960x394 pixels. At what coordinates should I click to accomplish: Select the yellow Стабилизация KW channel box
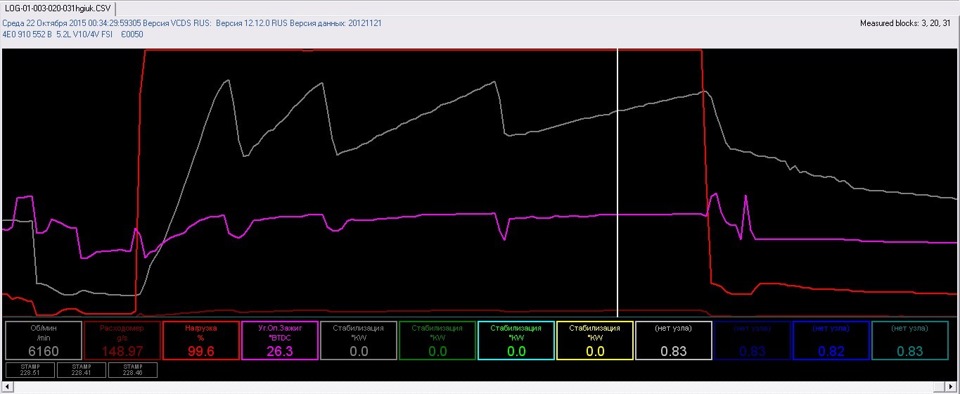595,340
